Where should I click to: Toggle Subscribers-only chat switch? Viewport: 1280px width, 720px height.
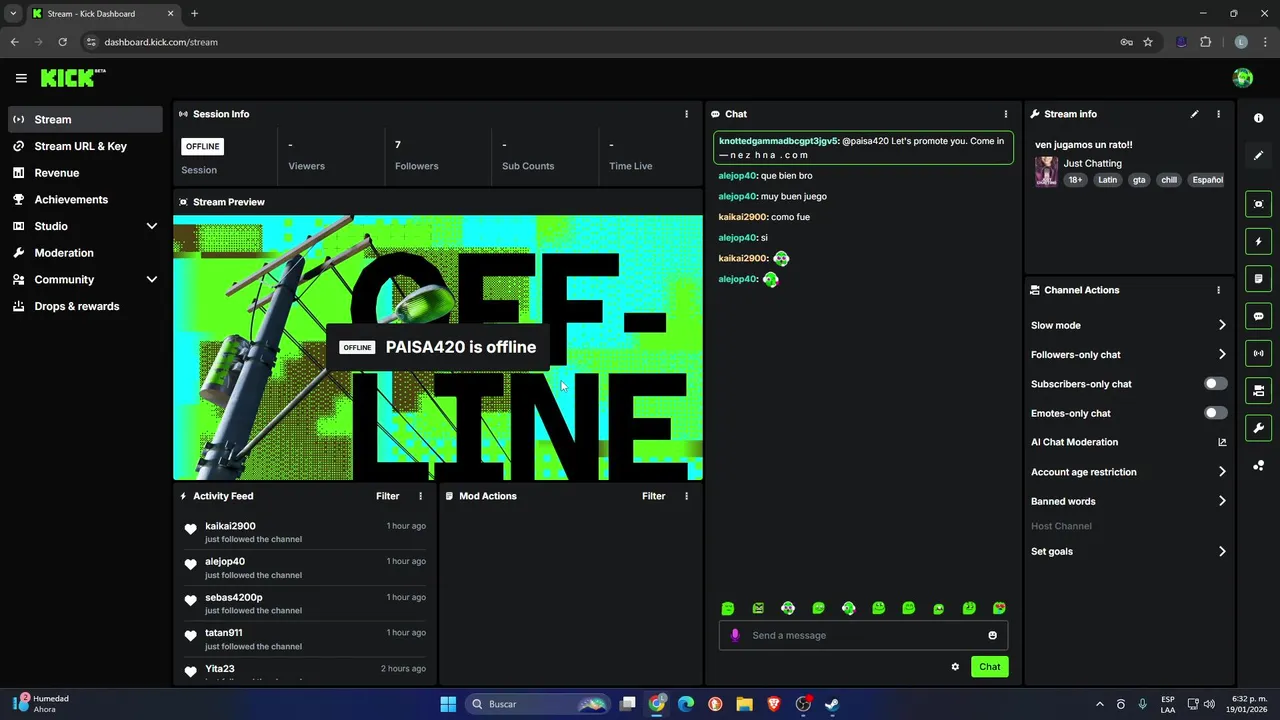click(1215, 384)
